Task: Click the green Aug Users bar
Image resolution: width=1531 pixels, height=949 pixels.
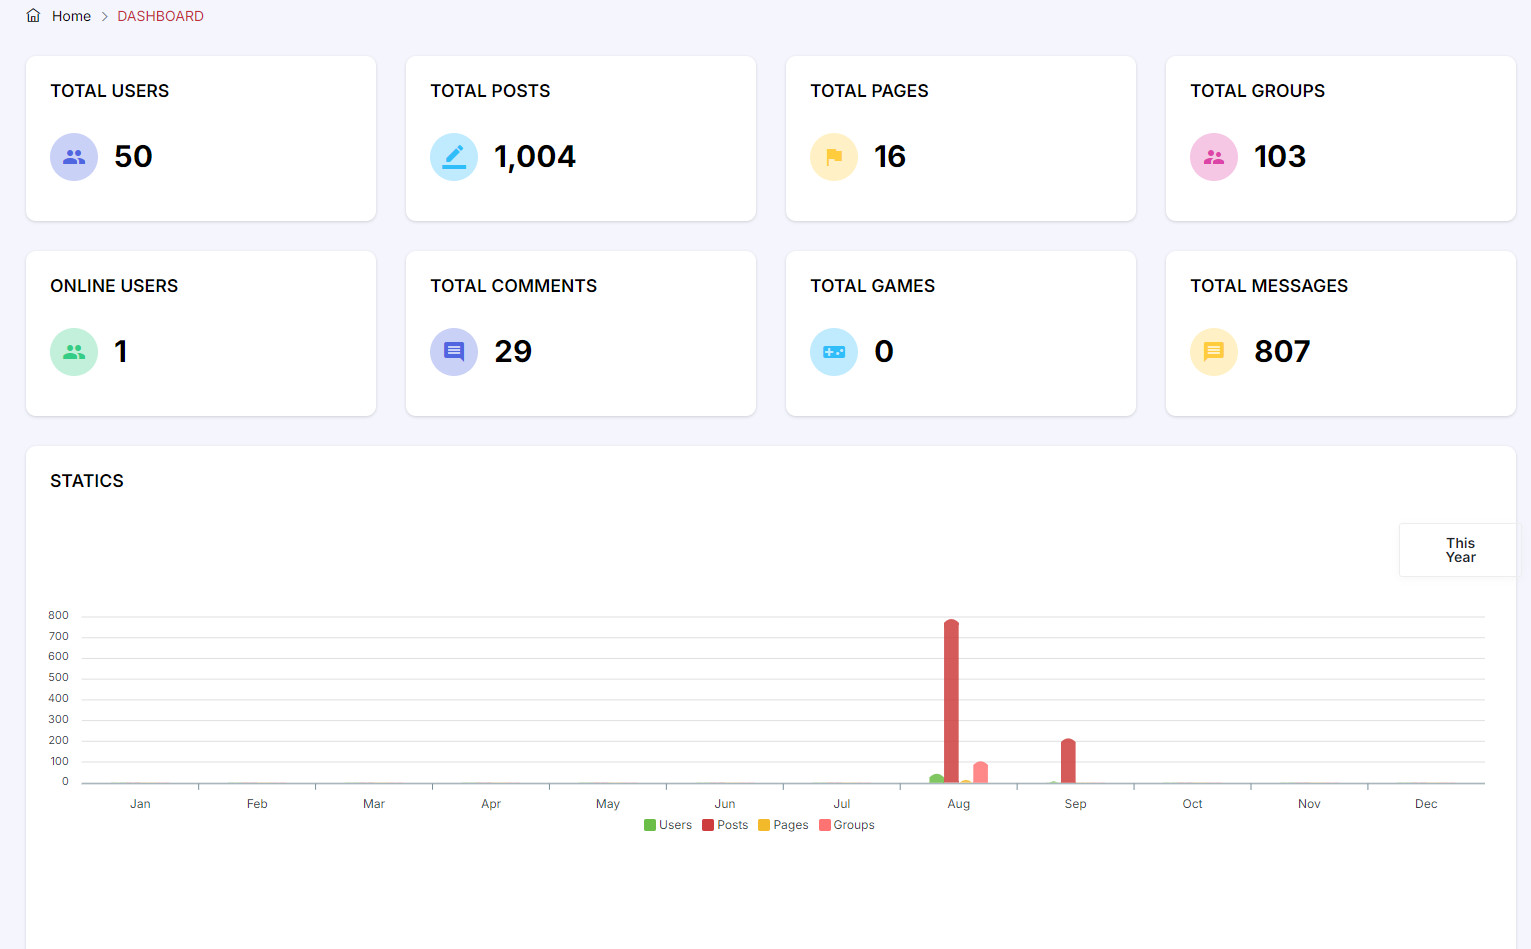Action: point(936,779)
